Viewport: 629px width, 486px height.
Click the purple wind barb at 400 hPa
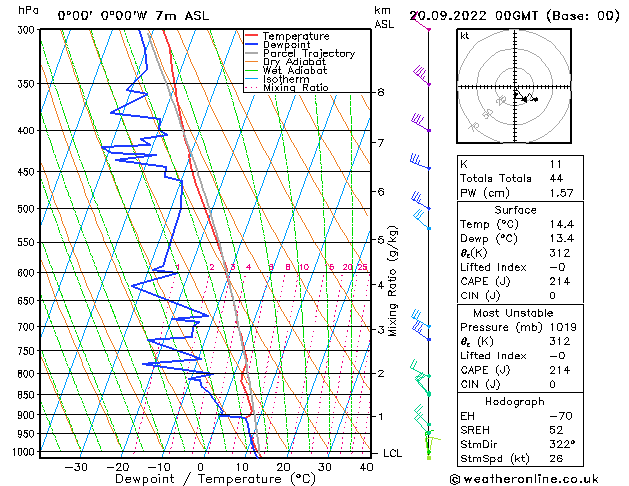pos(420,122)
